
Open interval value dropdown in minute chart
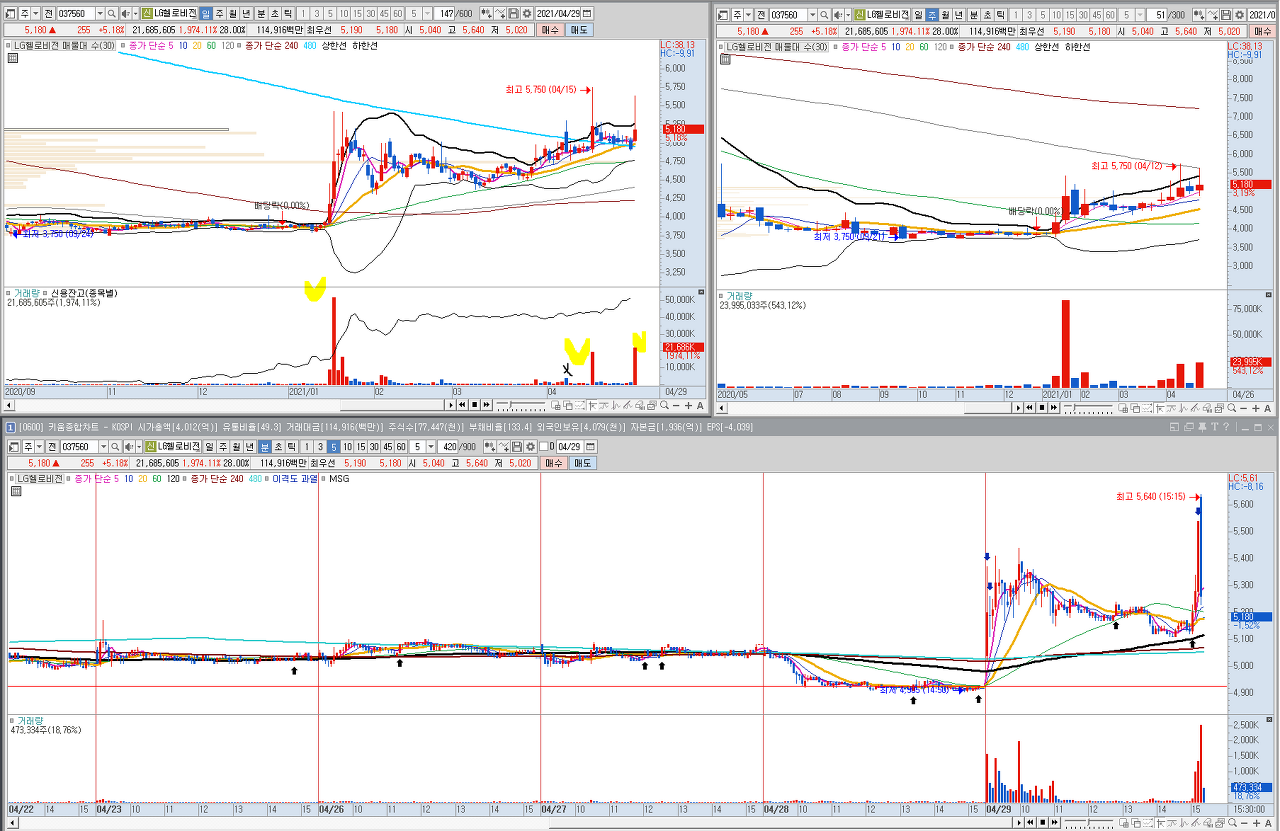point(430,446)
